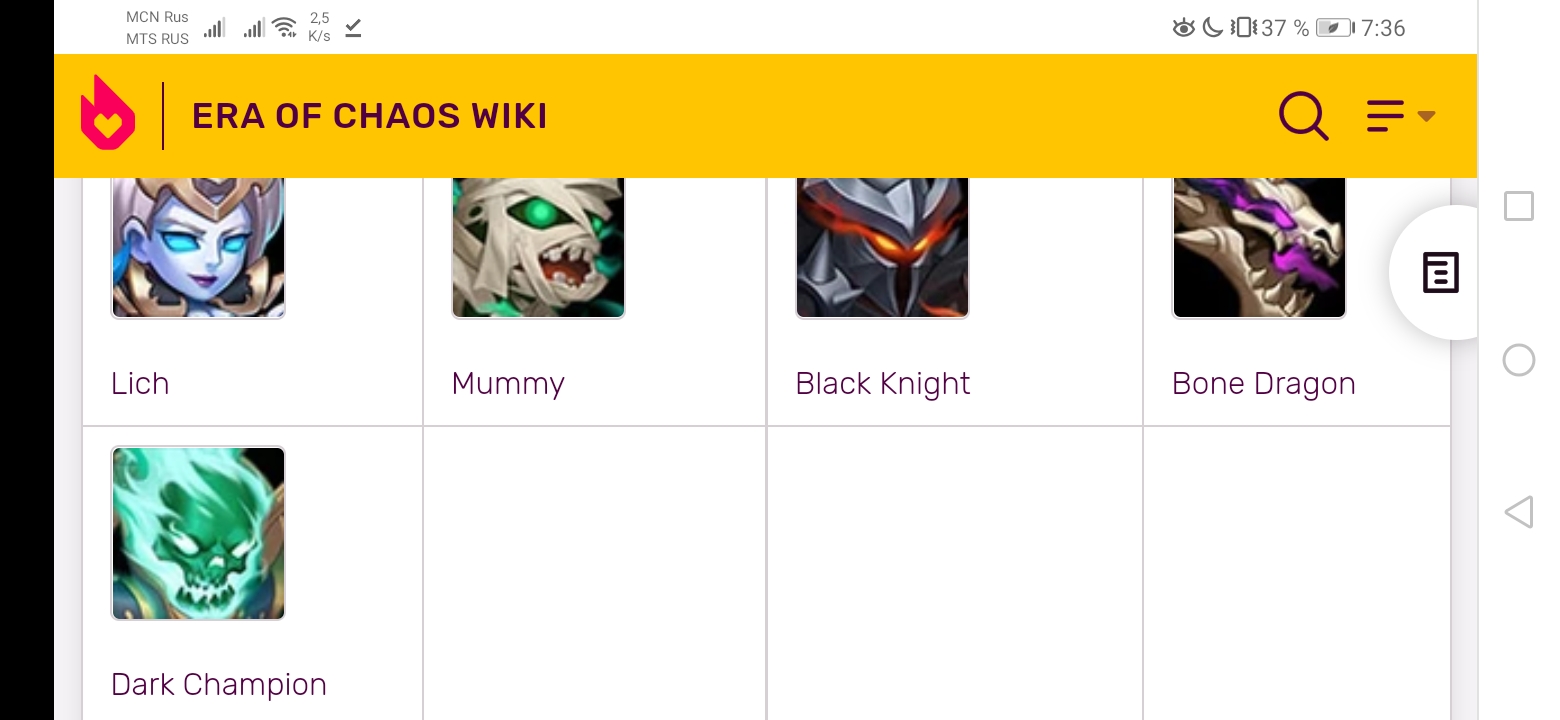The width and height of the screenshot is (1560, 720).
Task: Expand the hamburger navigation menu
Action: point(1399,116)
